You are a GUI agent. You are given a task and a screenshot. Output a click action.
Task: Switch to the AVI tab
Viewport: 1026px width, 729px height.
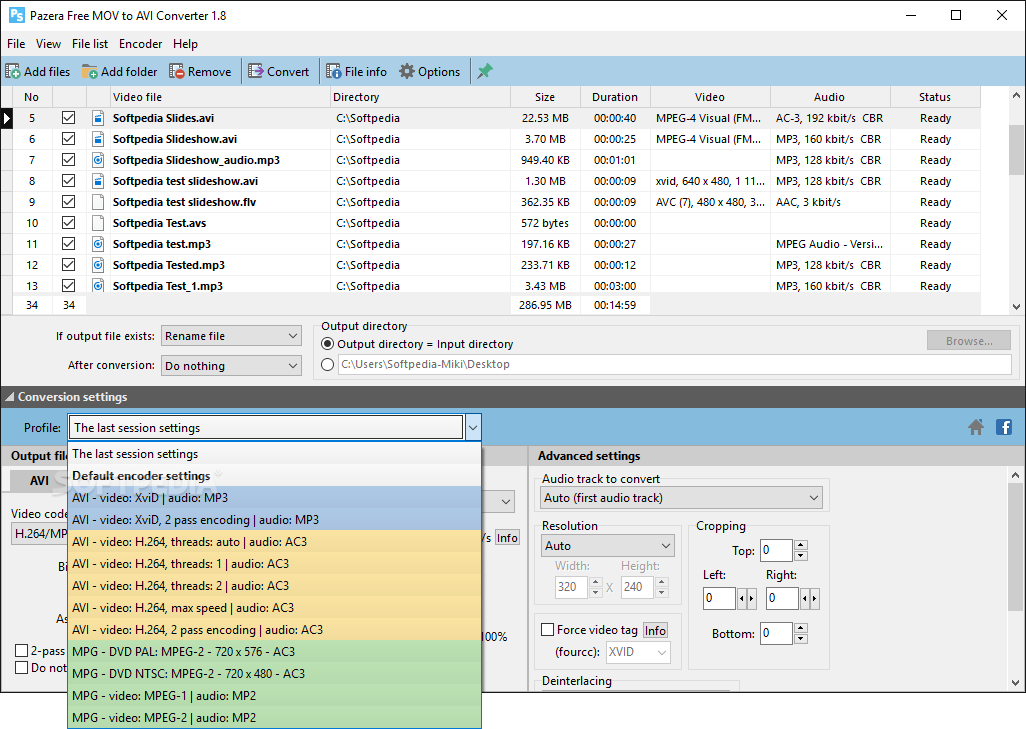pos(39,480)
